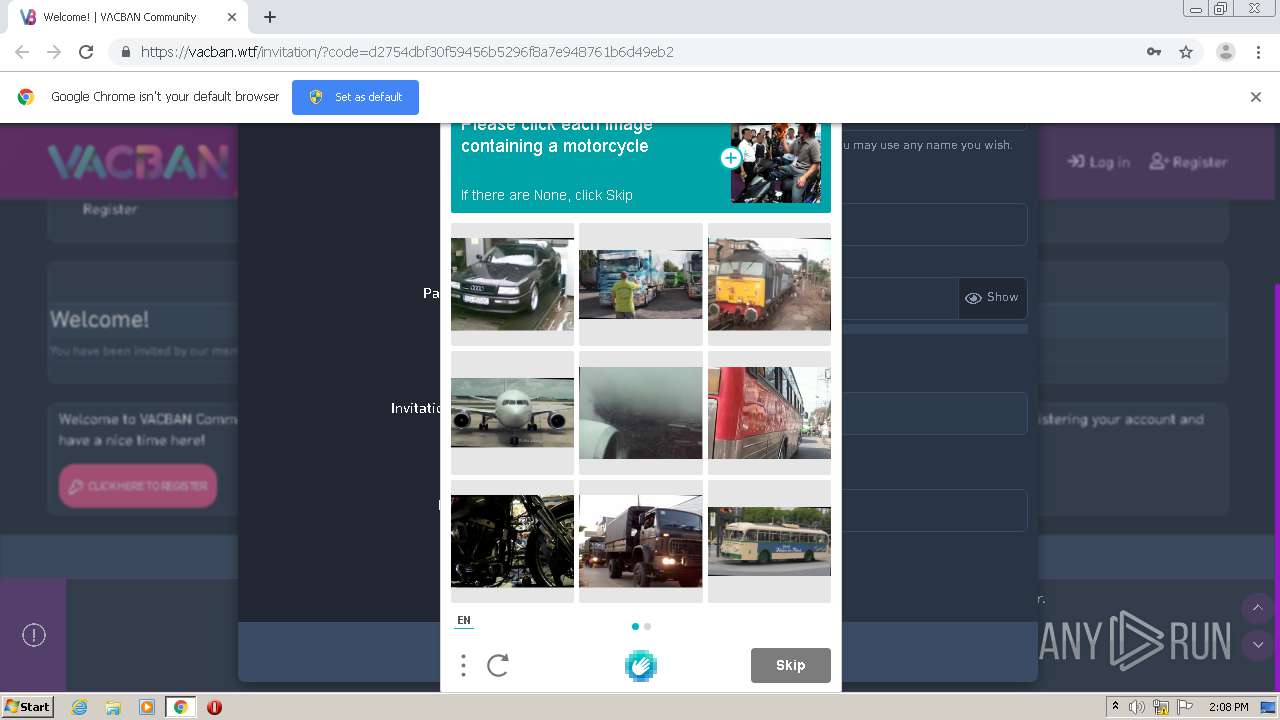The width and height of the screenshot is (1280, 720).
Task: Click the Log in link
Action: click(1098, 162)
